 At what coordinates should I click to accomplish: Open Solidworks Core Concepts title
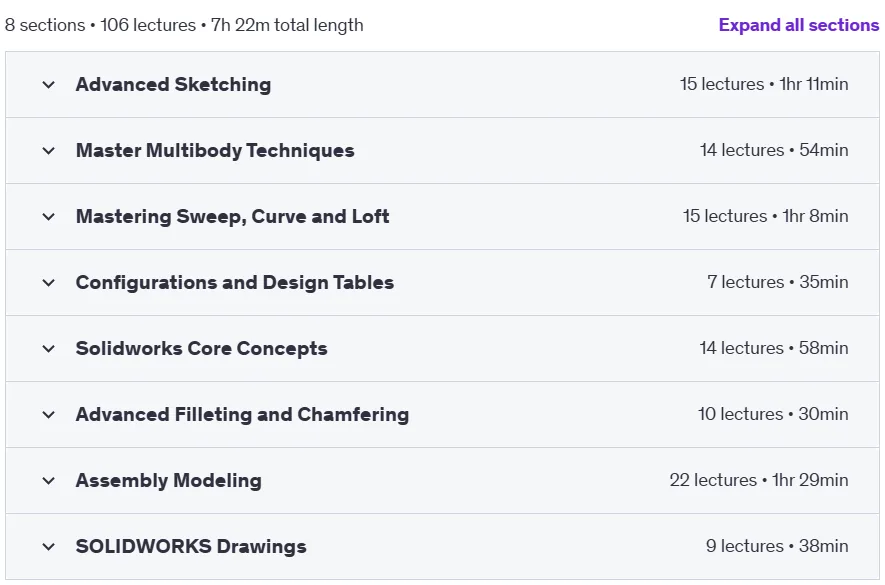pos(201,349)
